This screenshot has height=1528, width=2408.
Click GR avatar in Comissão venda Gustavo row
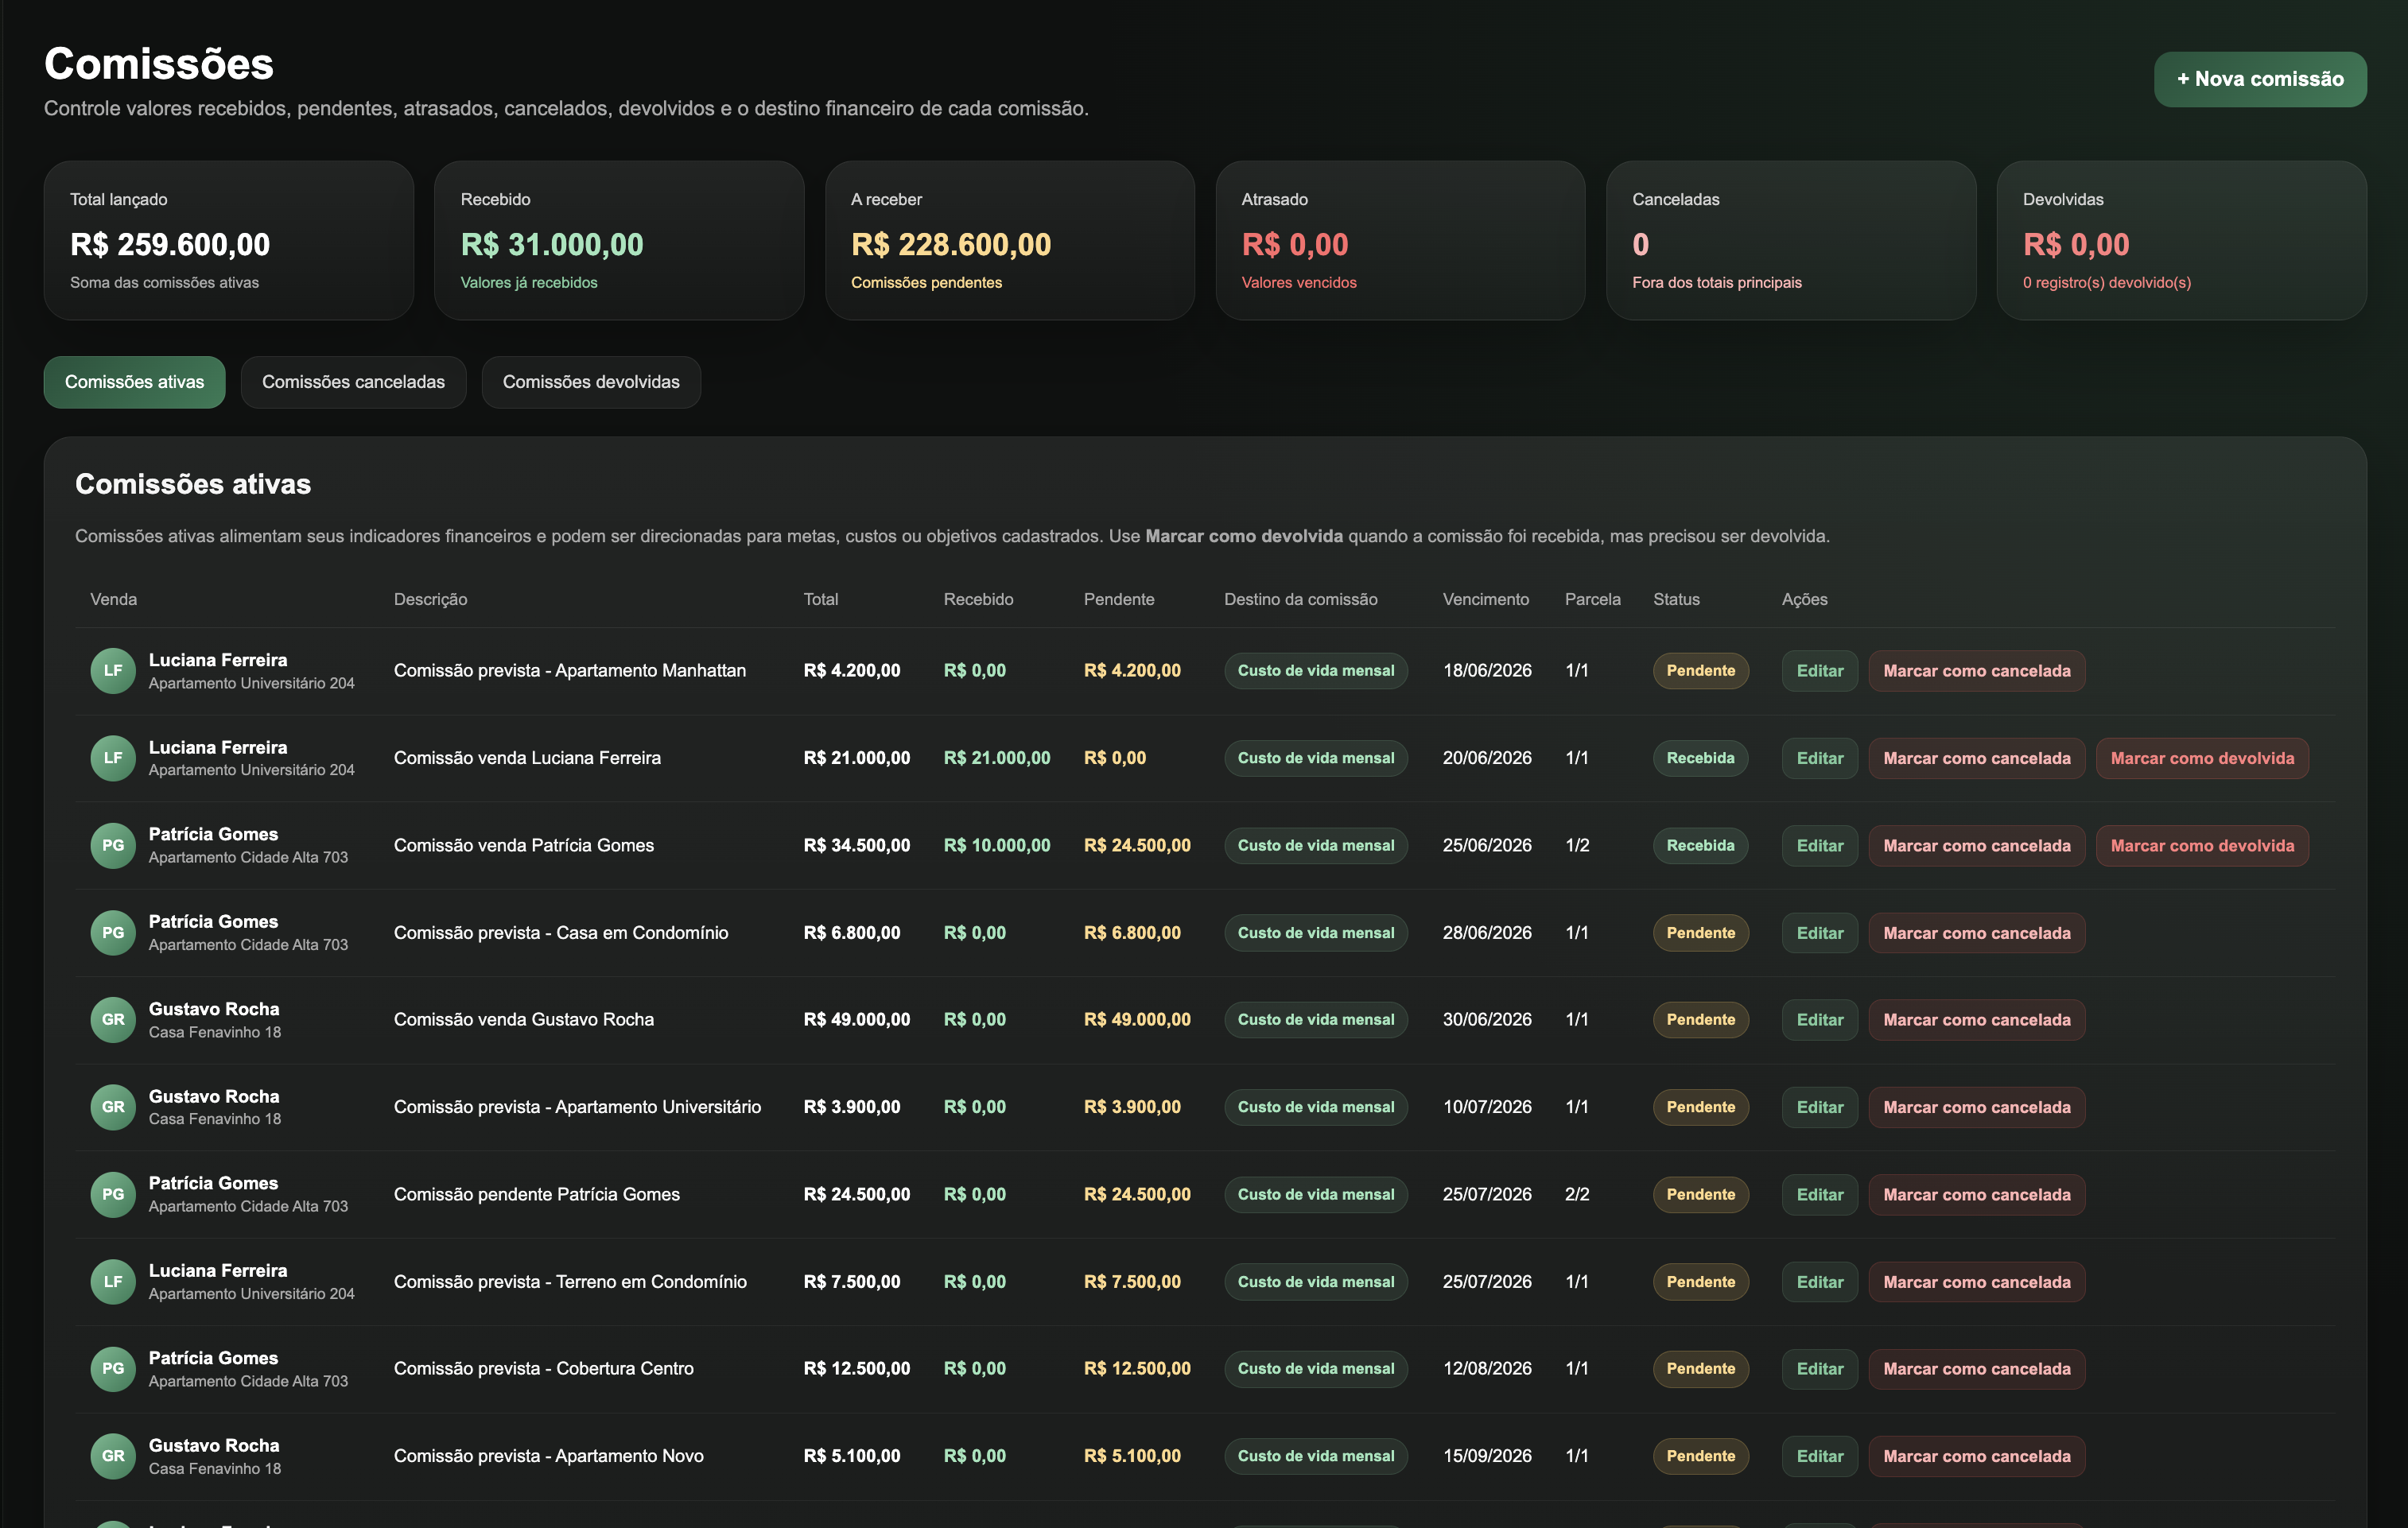[113, 1020]
